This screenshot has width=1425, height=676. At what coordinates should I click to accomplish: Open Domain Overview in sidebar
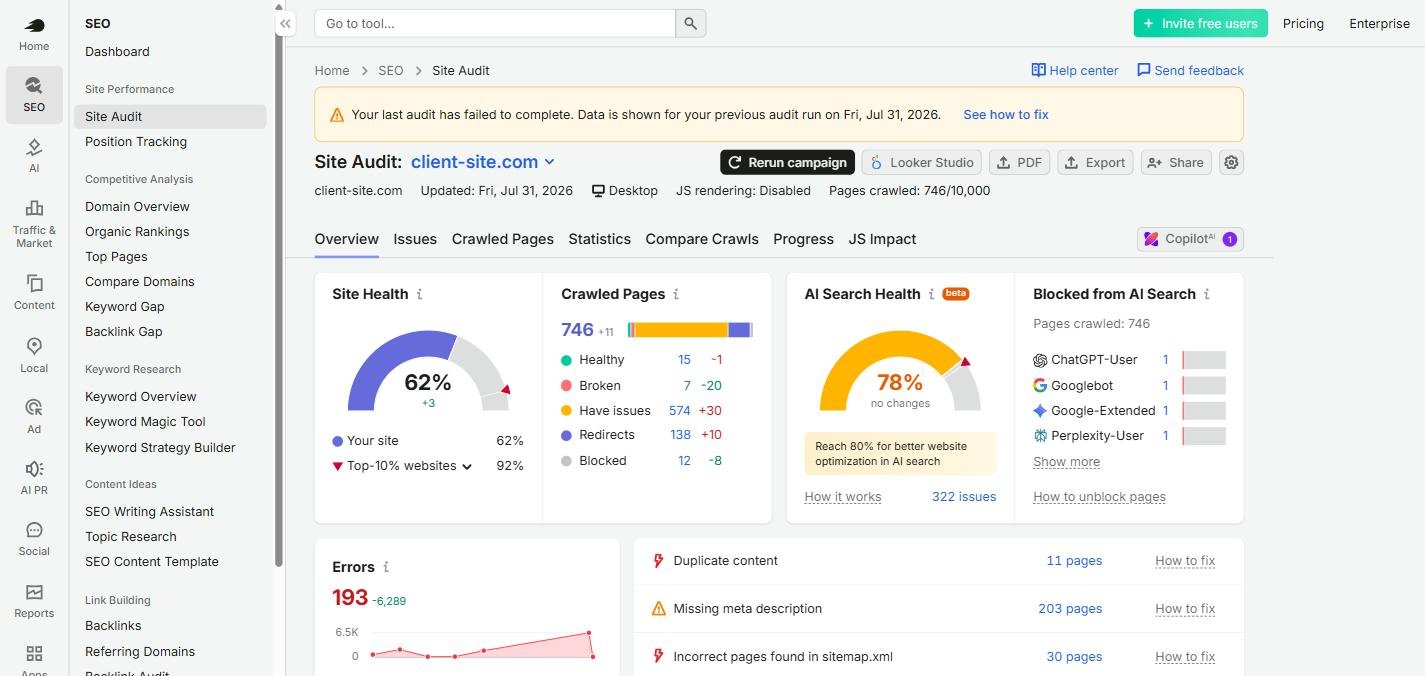(x=137, y=207)
